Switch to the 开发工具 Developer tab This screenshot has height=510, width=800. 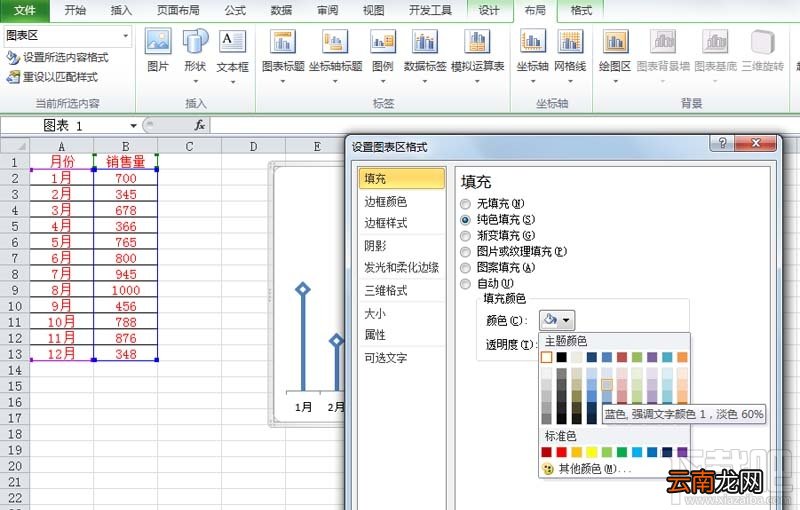[x=430, y=11]
